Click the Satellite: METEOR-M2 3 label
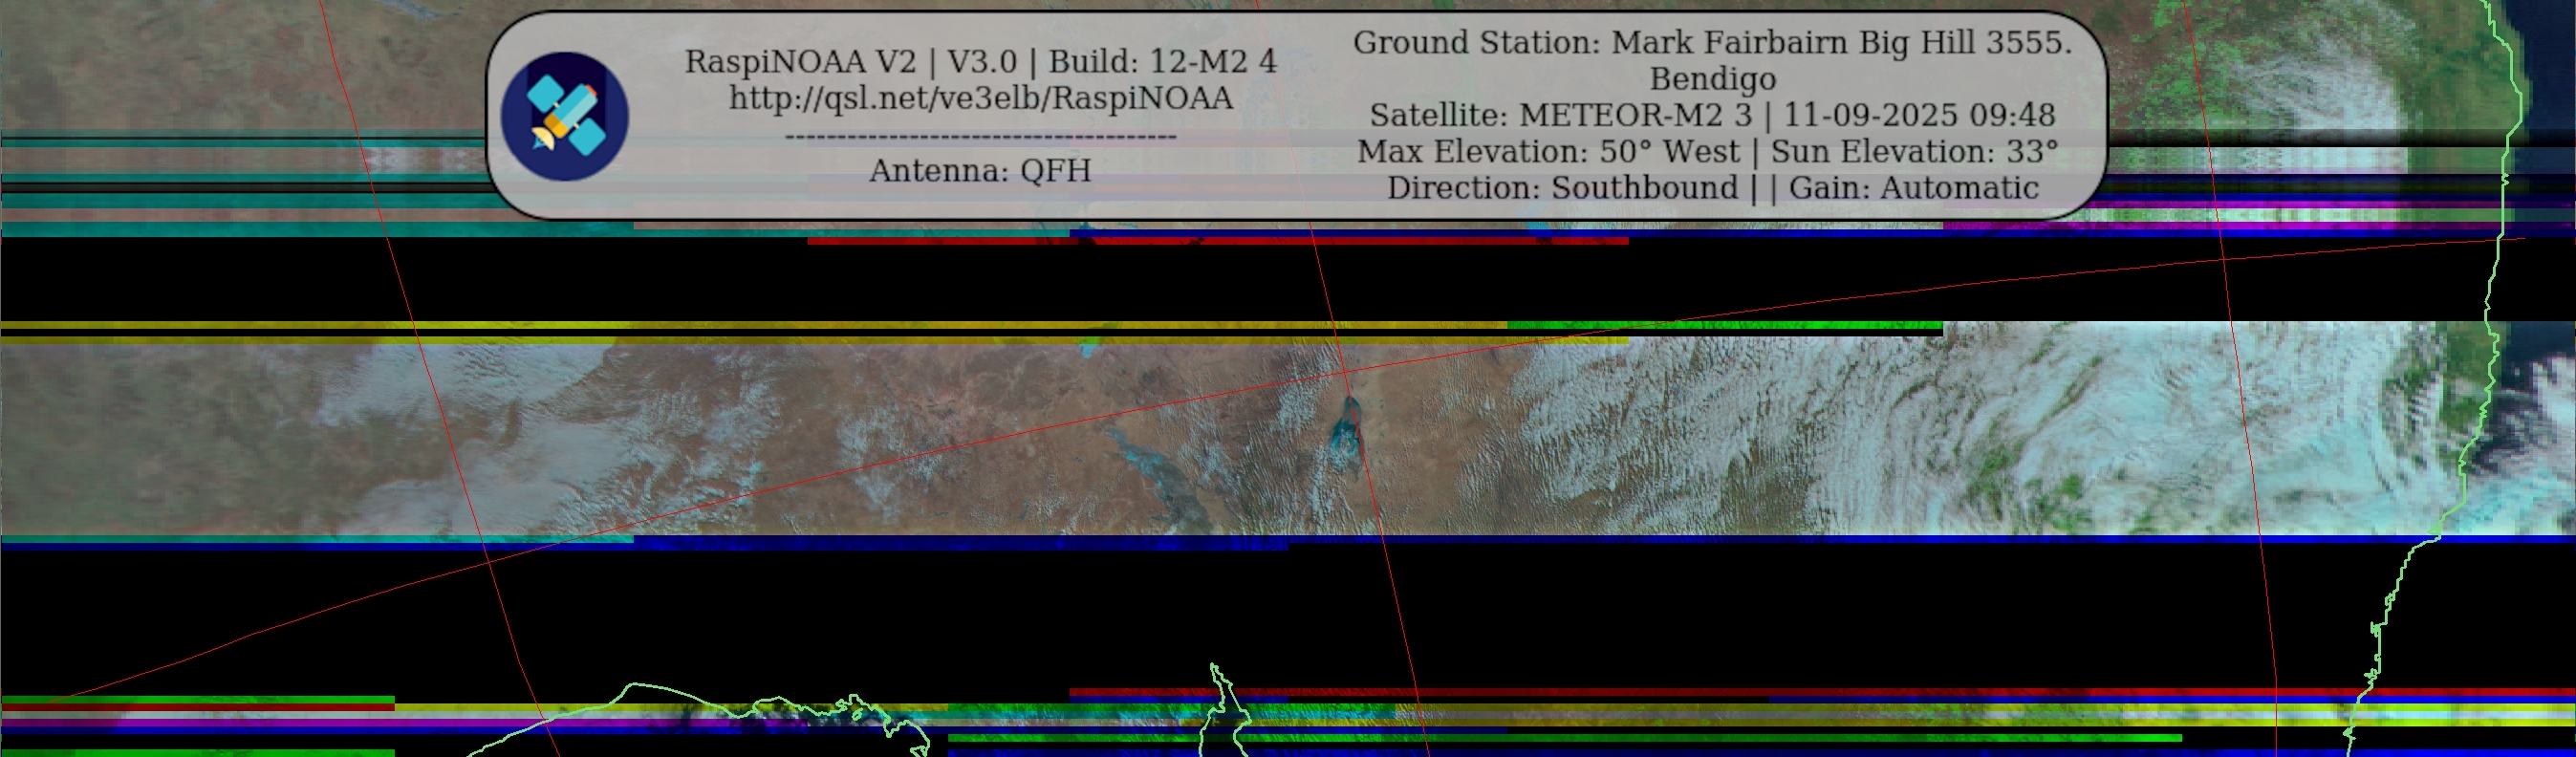Screen dimensions: 2576x757 click(1560, 116)
